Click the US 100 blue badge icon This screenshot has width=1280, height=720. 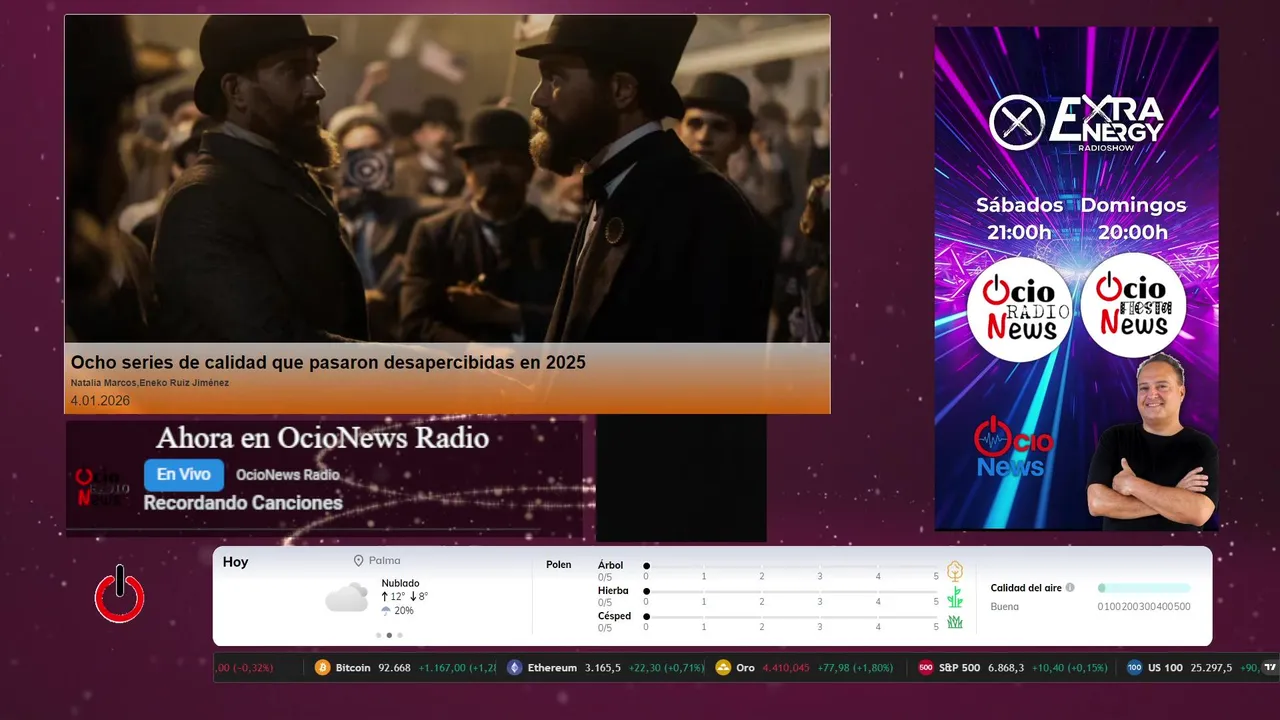pos(1134,668)
